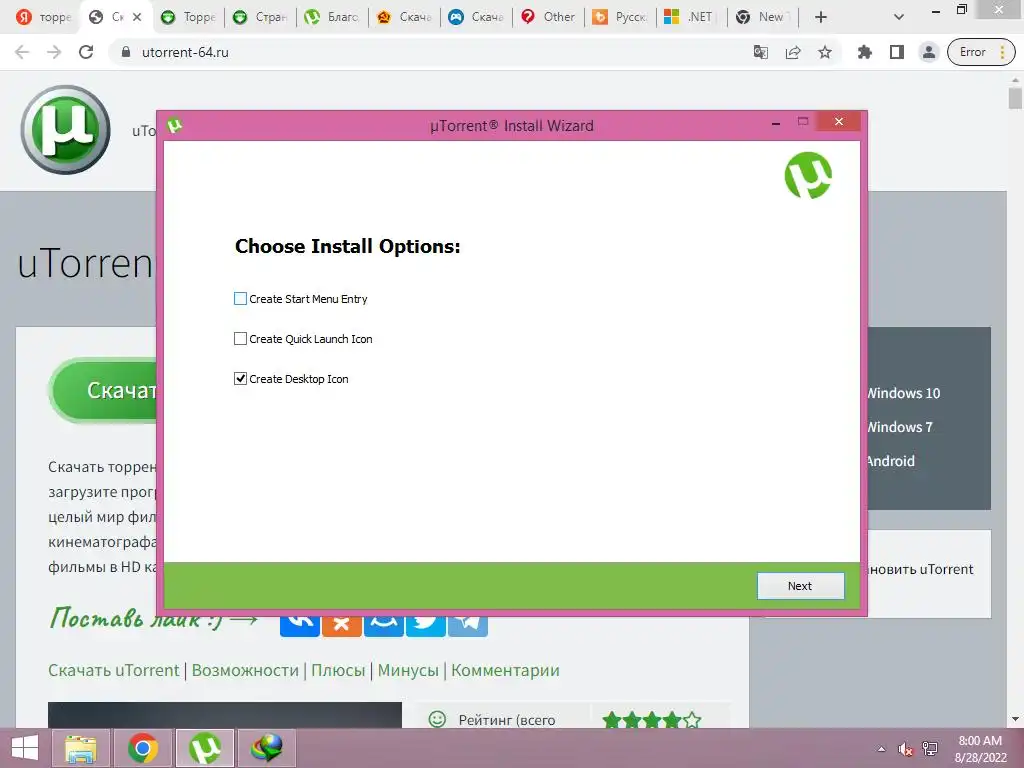Open the Extensions puzzle icon
Screen dimensions: 1024x768
pyautogui.click(x=865, y=52)
